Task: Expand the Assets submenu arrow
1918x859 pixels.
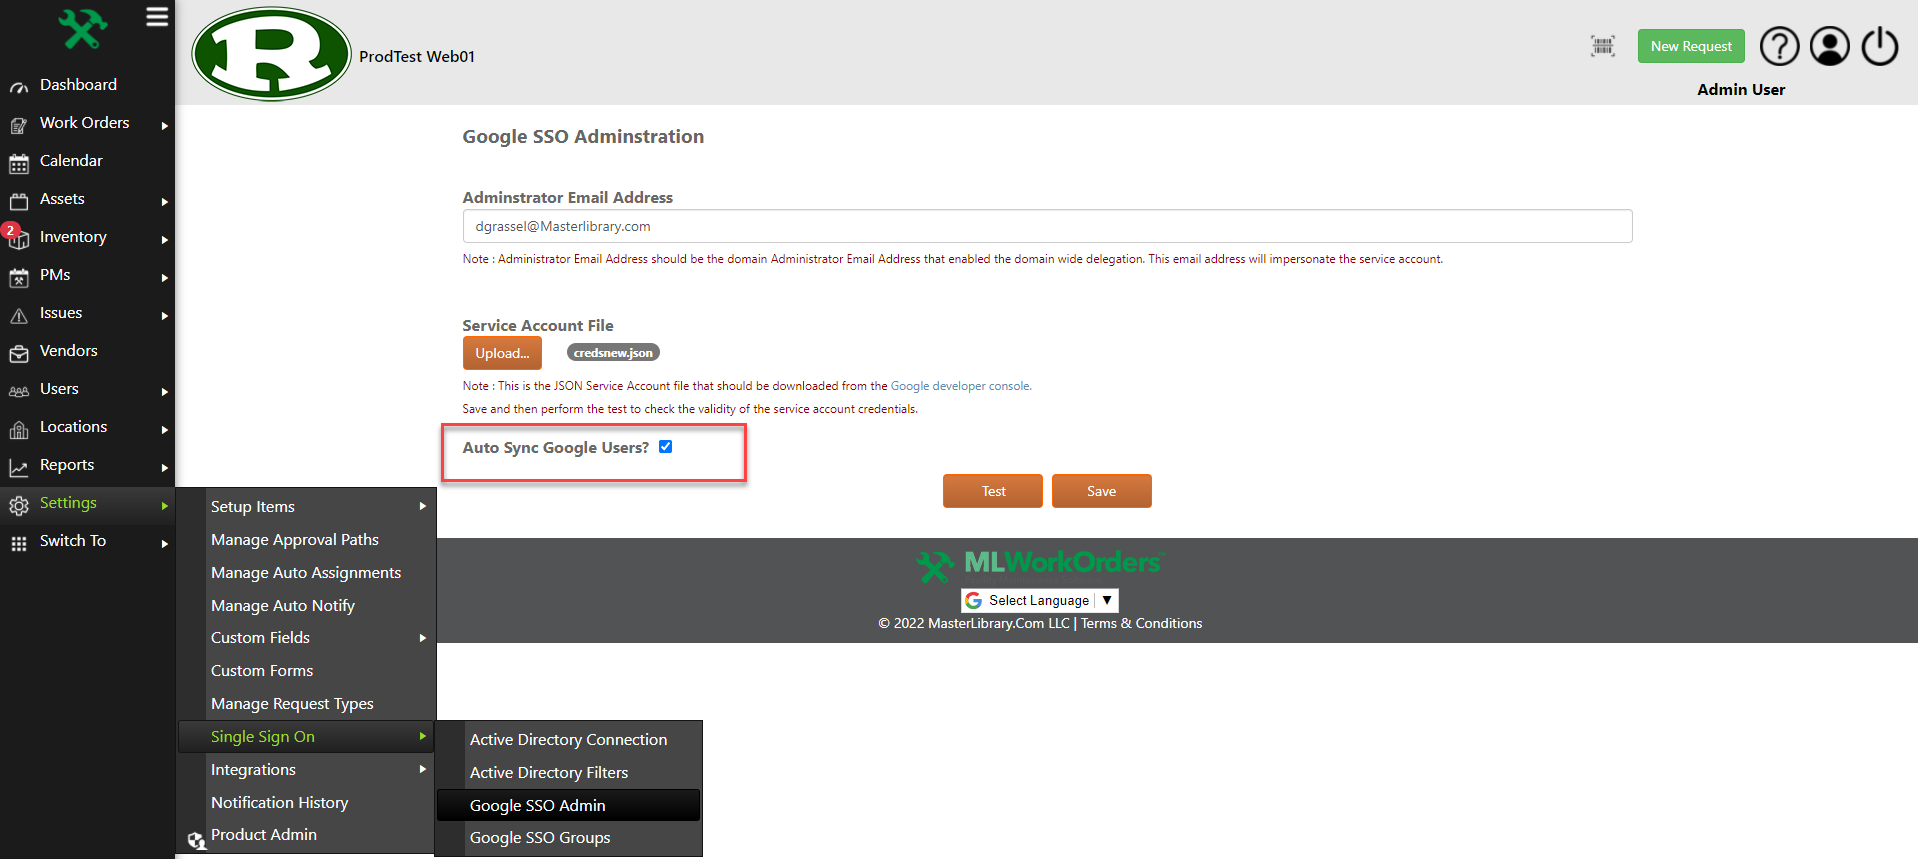Action: [x=164, y=202]
